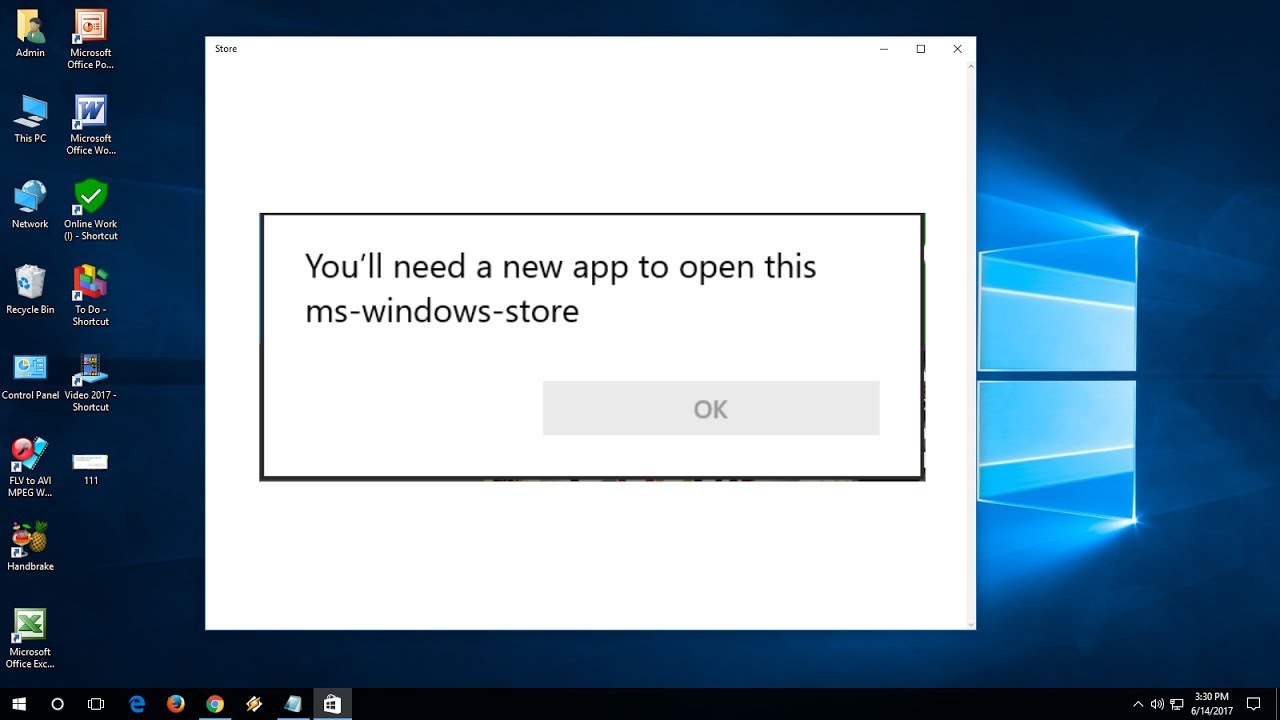Click the Cortana search button
Viewport: 1280px width, 720px height.
pyautogui.click(x=56, y=703)
